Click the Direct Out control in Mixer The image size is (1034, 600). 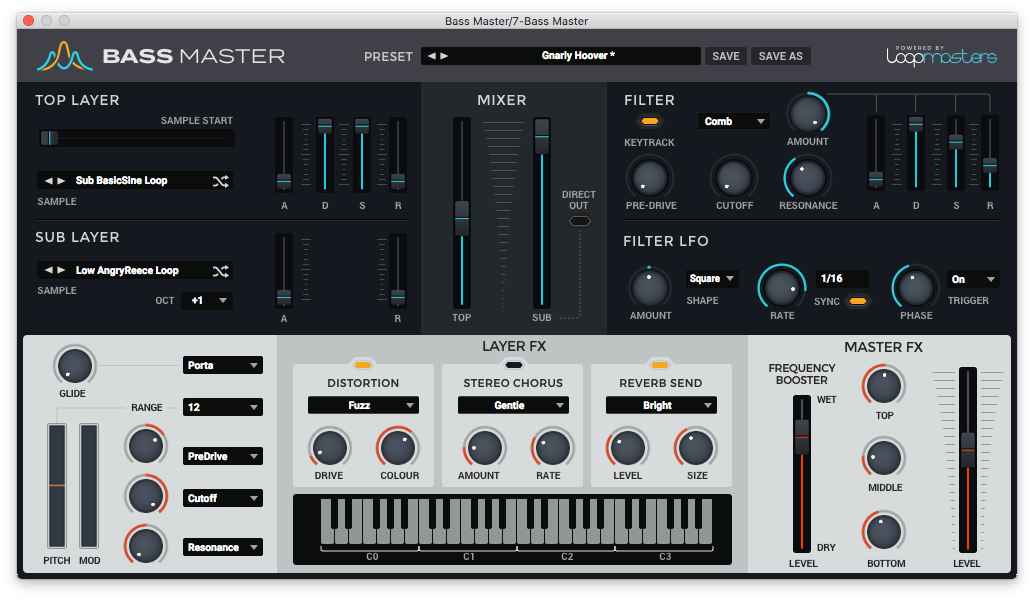(x=580, y=222)
